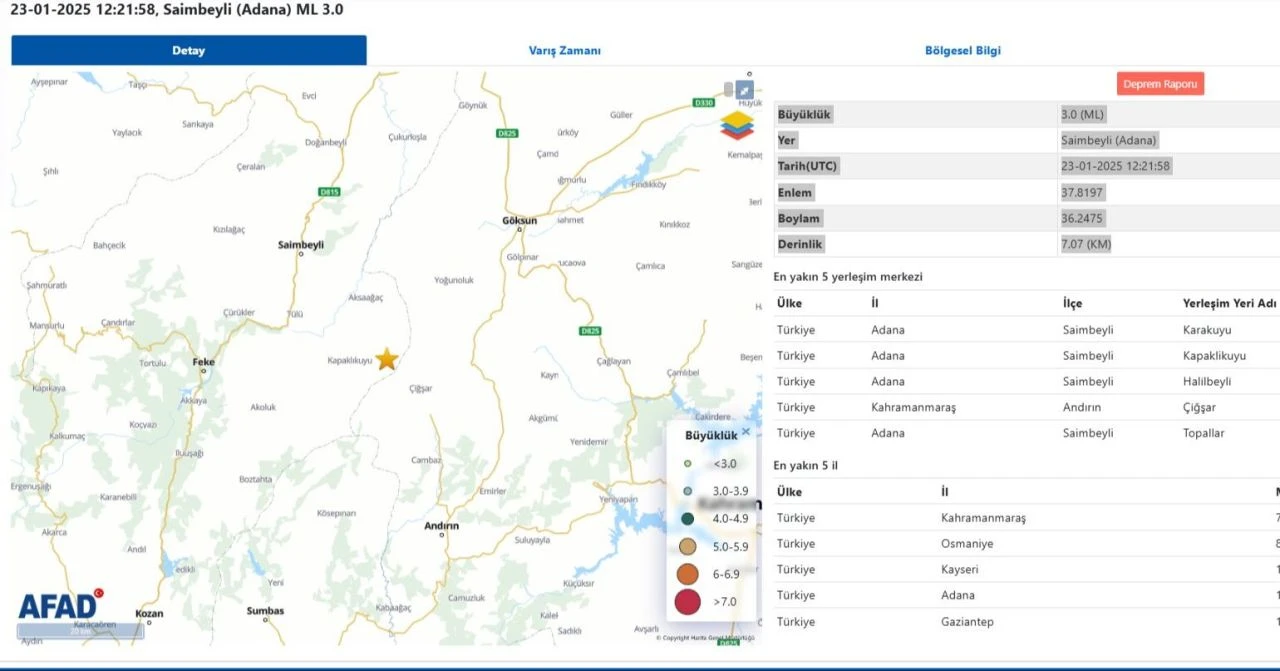Click the small gray map toggle control
1280x671 pixels.
[728, 89]
